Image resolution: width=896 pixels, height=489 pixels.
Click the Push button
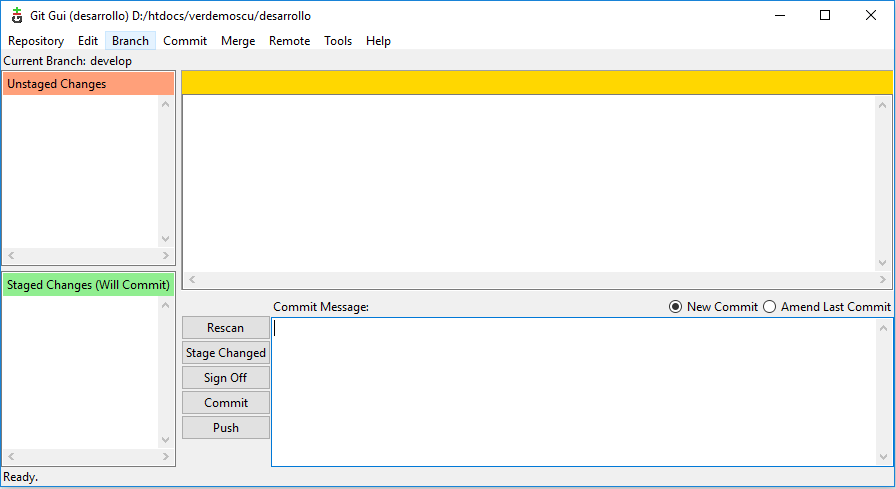pyautogui.click(x=226, y=428)
